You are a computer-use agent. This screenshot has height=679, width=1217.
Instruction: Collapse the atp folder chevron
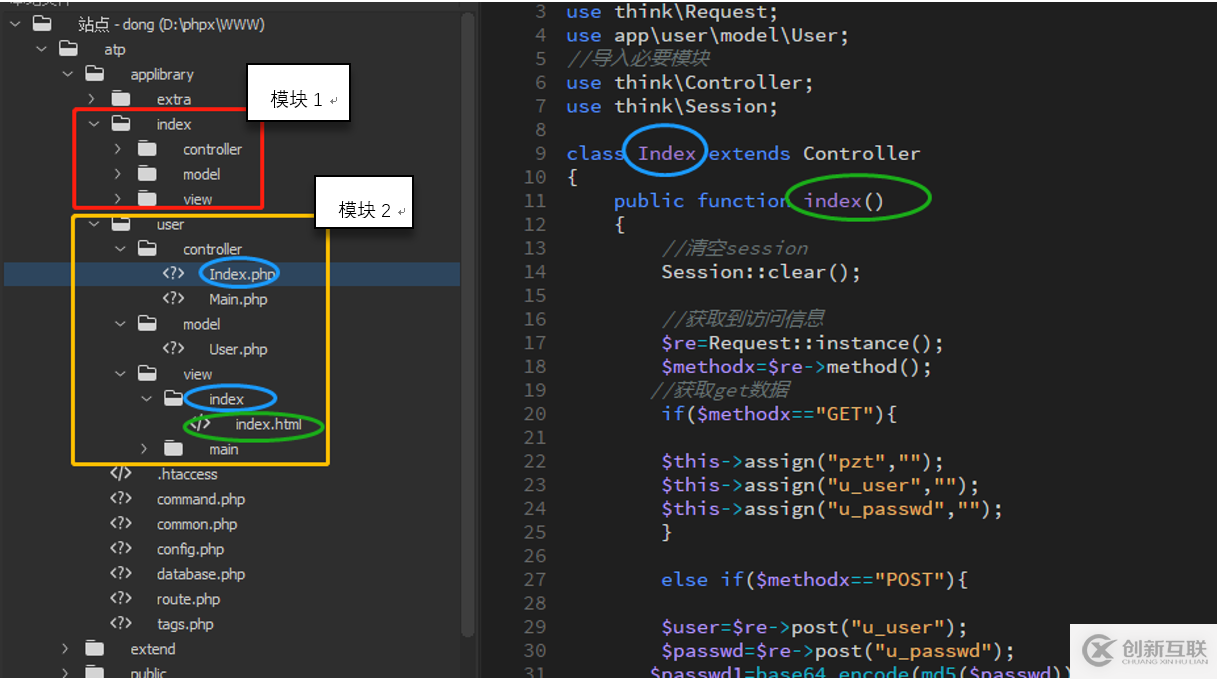tap(41, 49)
